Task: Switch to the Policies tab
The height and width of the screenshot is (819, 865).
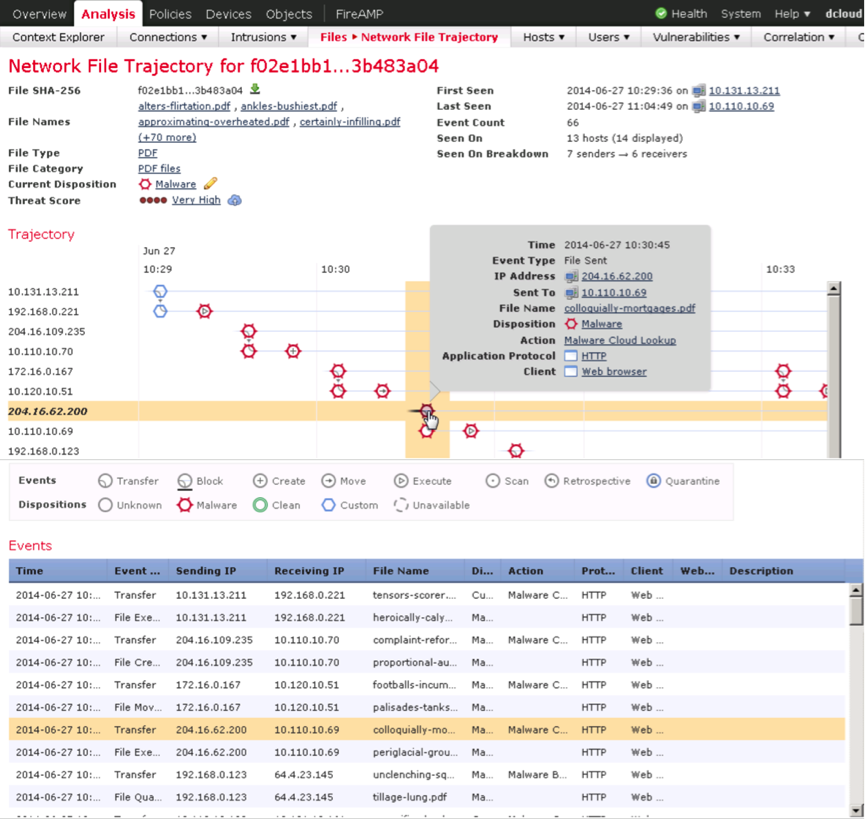Action: (x=170, y=14)
